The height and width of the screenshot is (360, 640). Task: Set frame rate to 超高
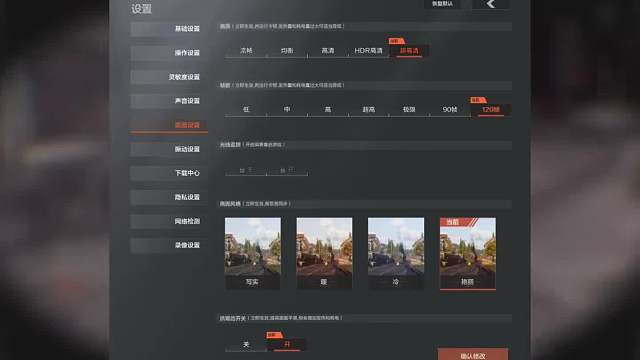(369, 109)
